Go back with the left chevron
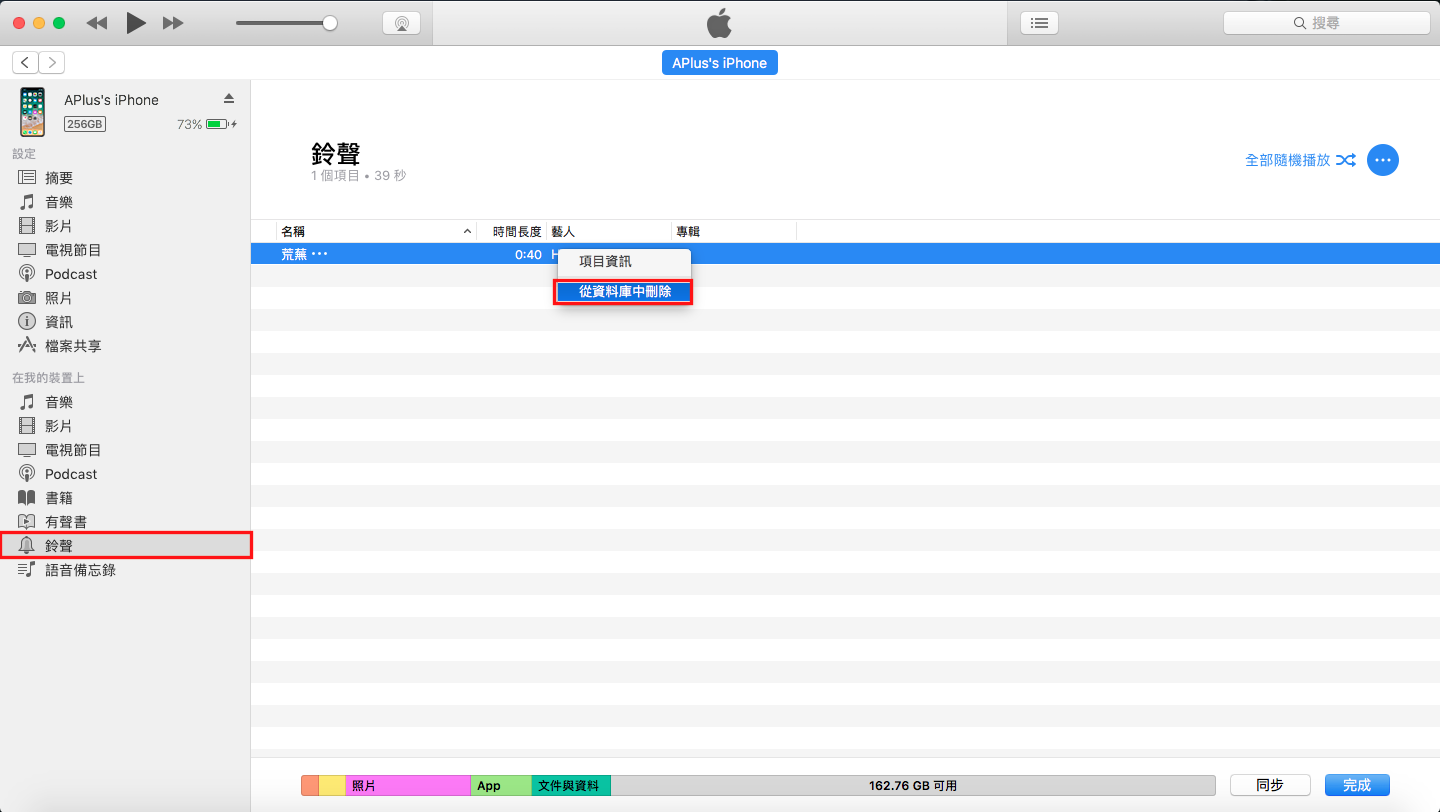 pyautogui.click(x=25, y=62)
